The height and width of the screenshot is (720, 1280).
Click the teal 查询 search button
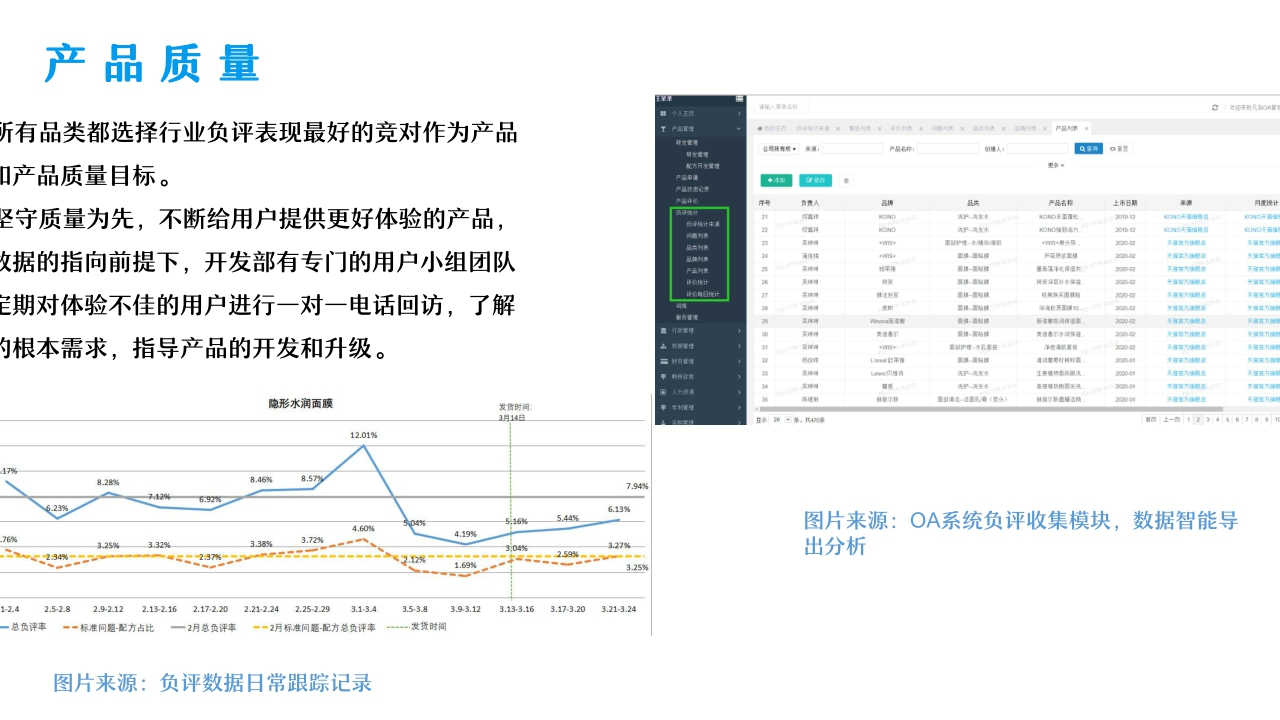pyautogui.click(x=1089, y=148)
